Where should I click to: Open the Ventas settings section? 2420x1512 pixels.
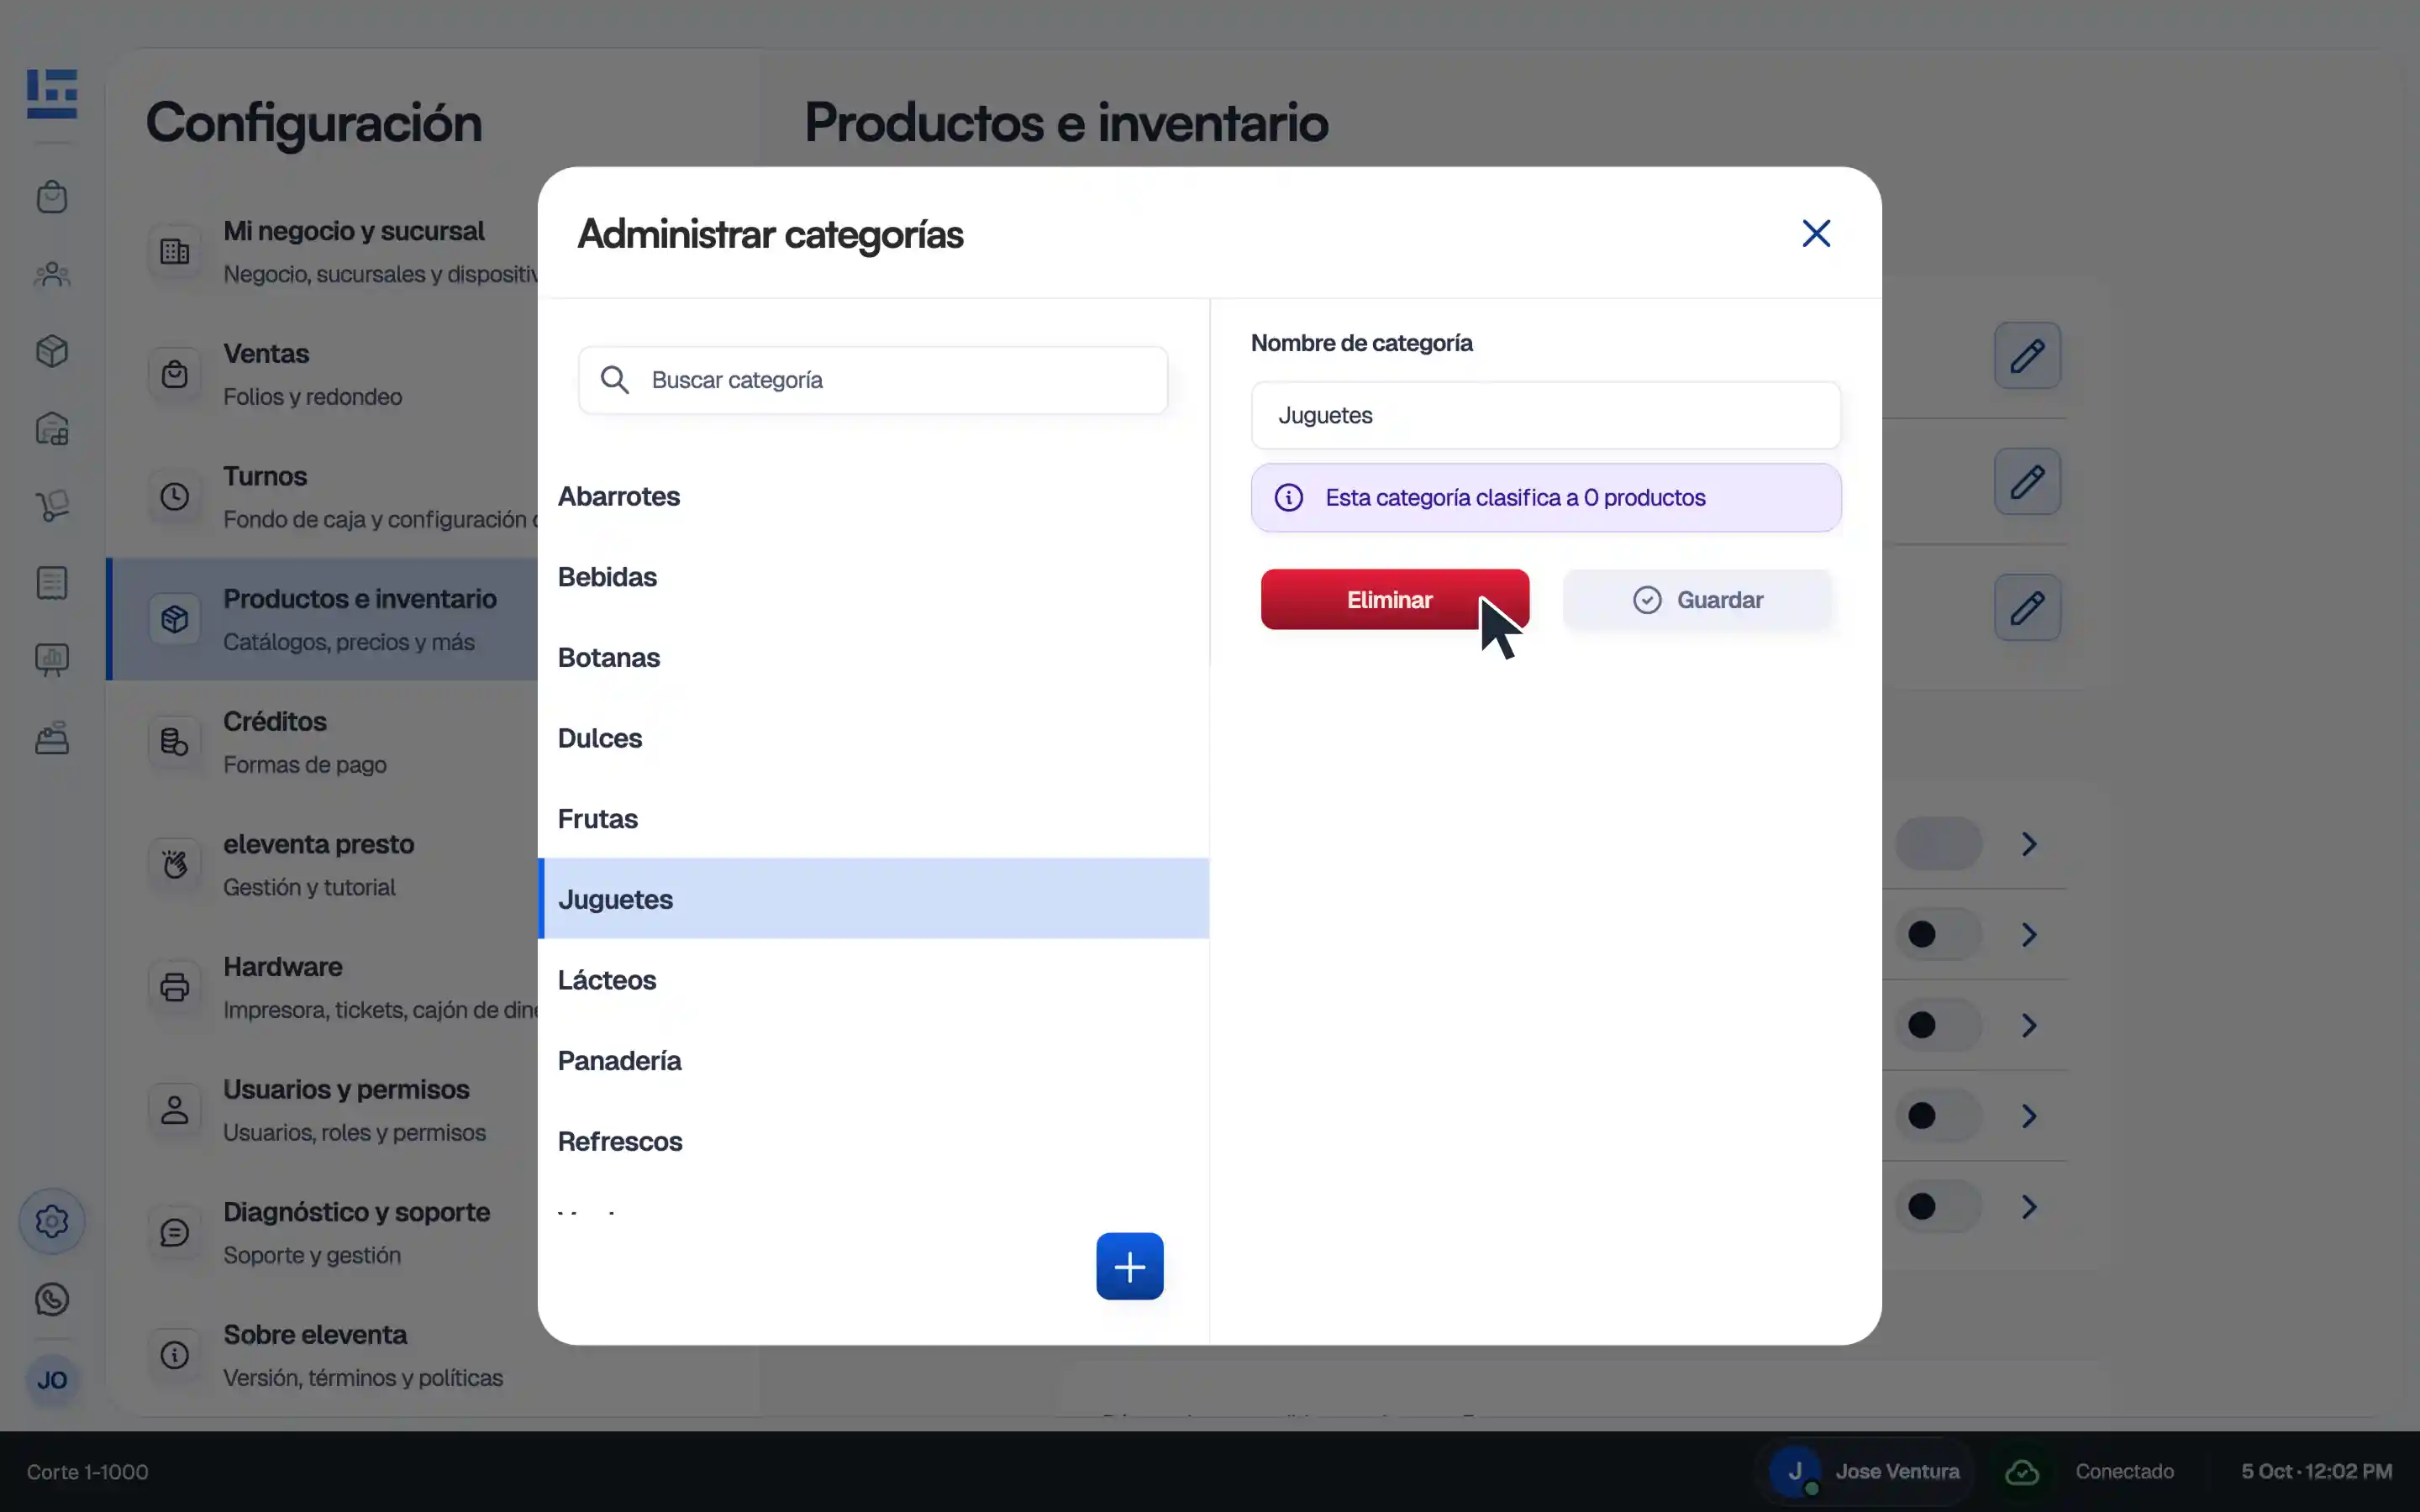[322, 374]
